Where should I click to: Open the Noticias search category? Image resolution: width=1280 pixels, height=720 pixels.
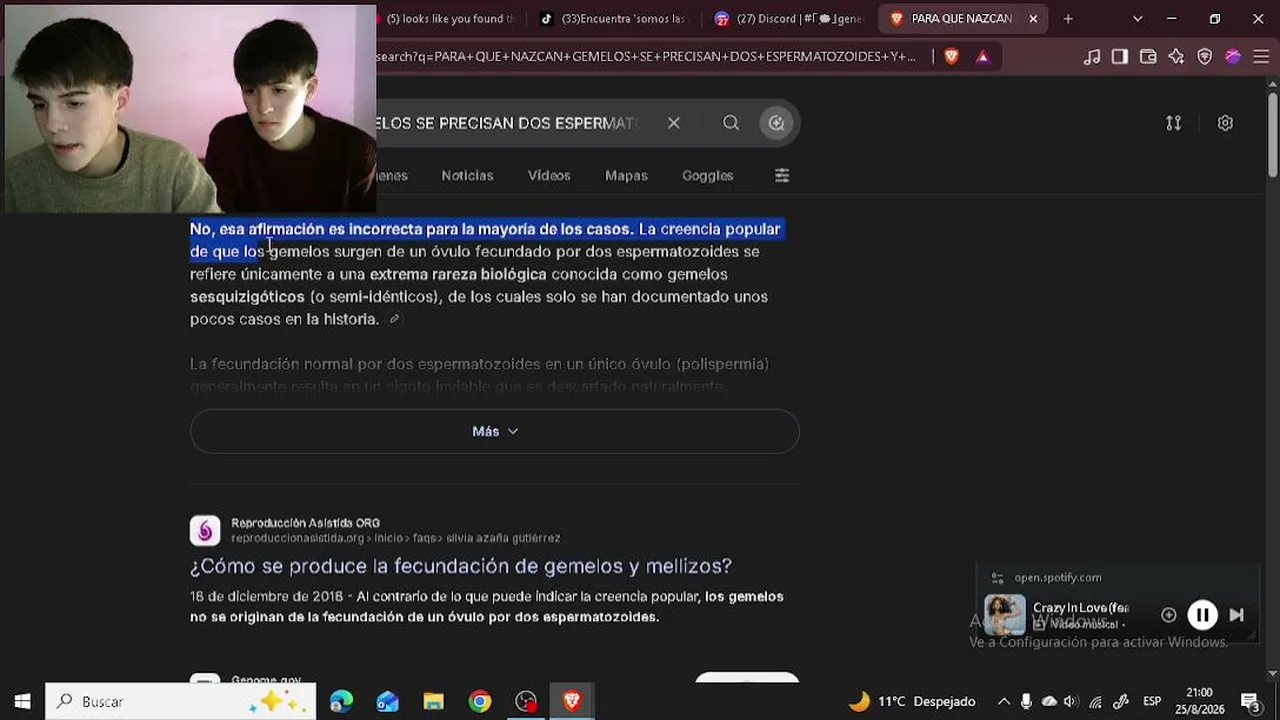point(467,175)
